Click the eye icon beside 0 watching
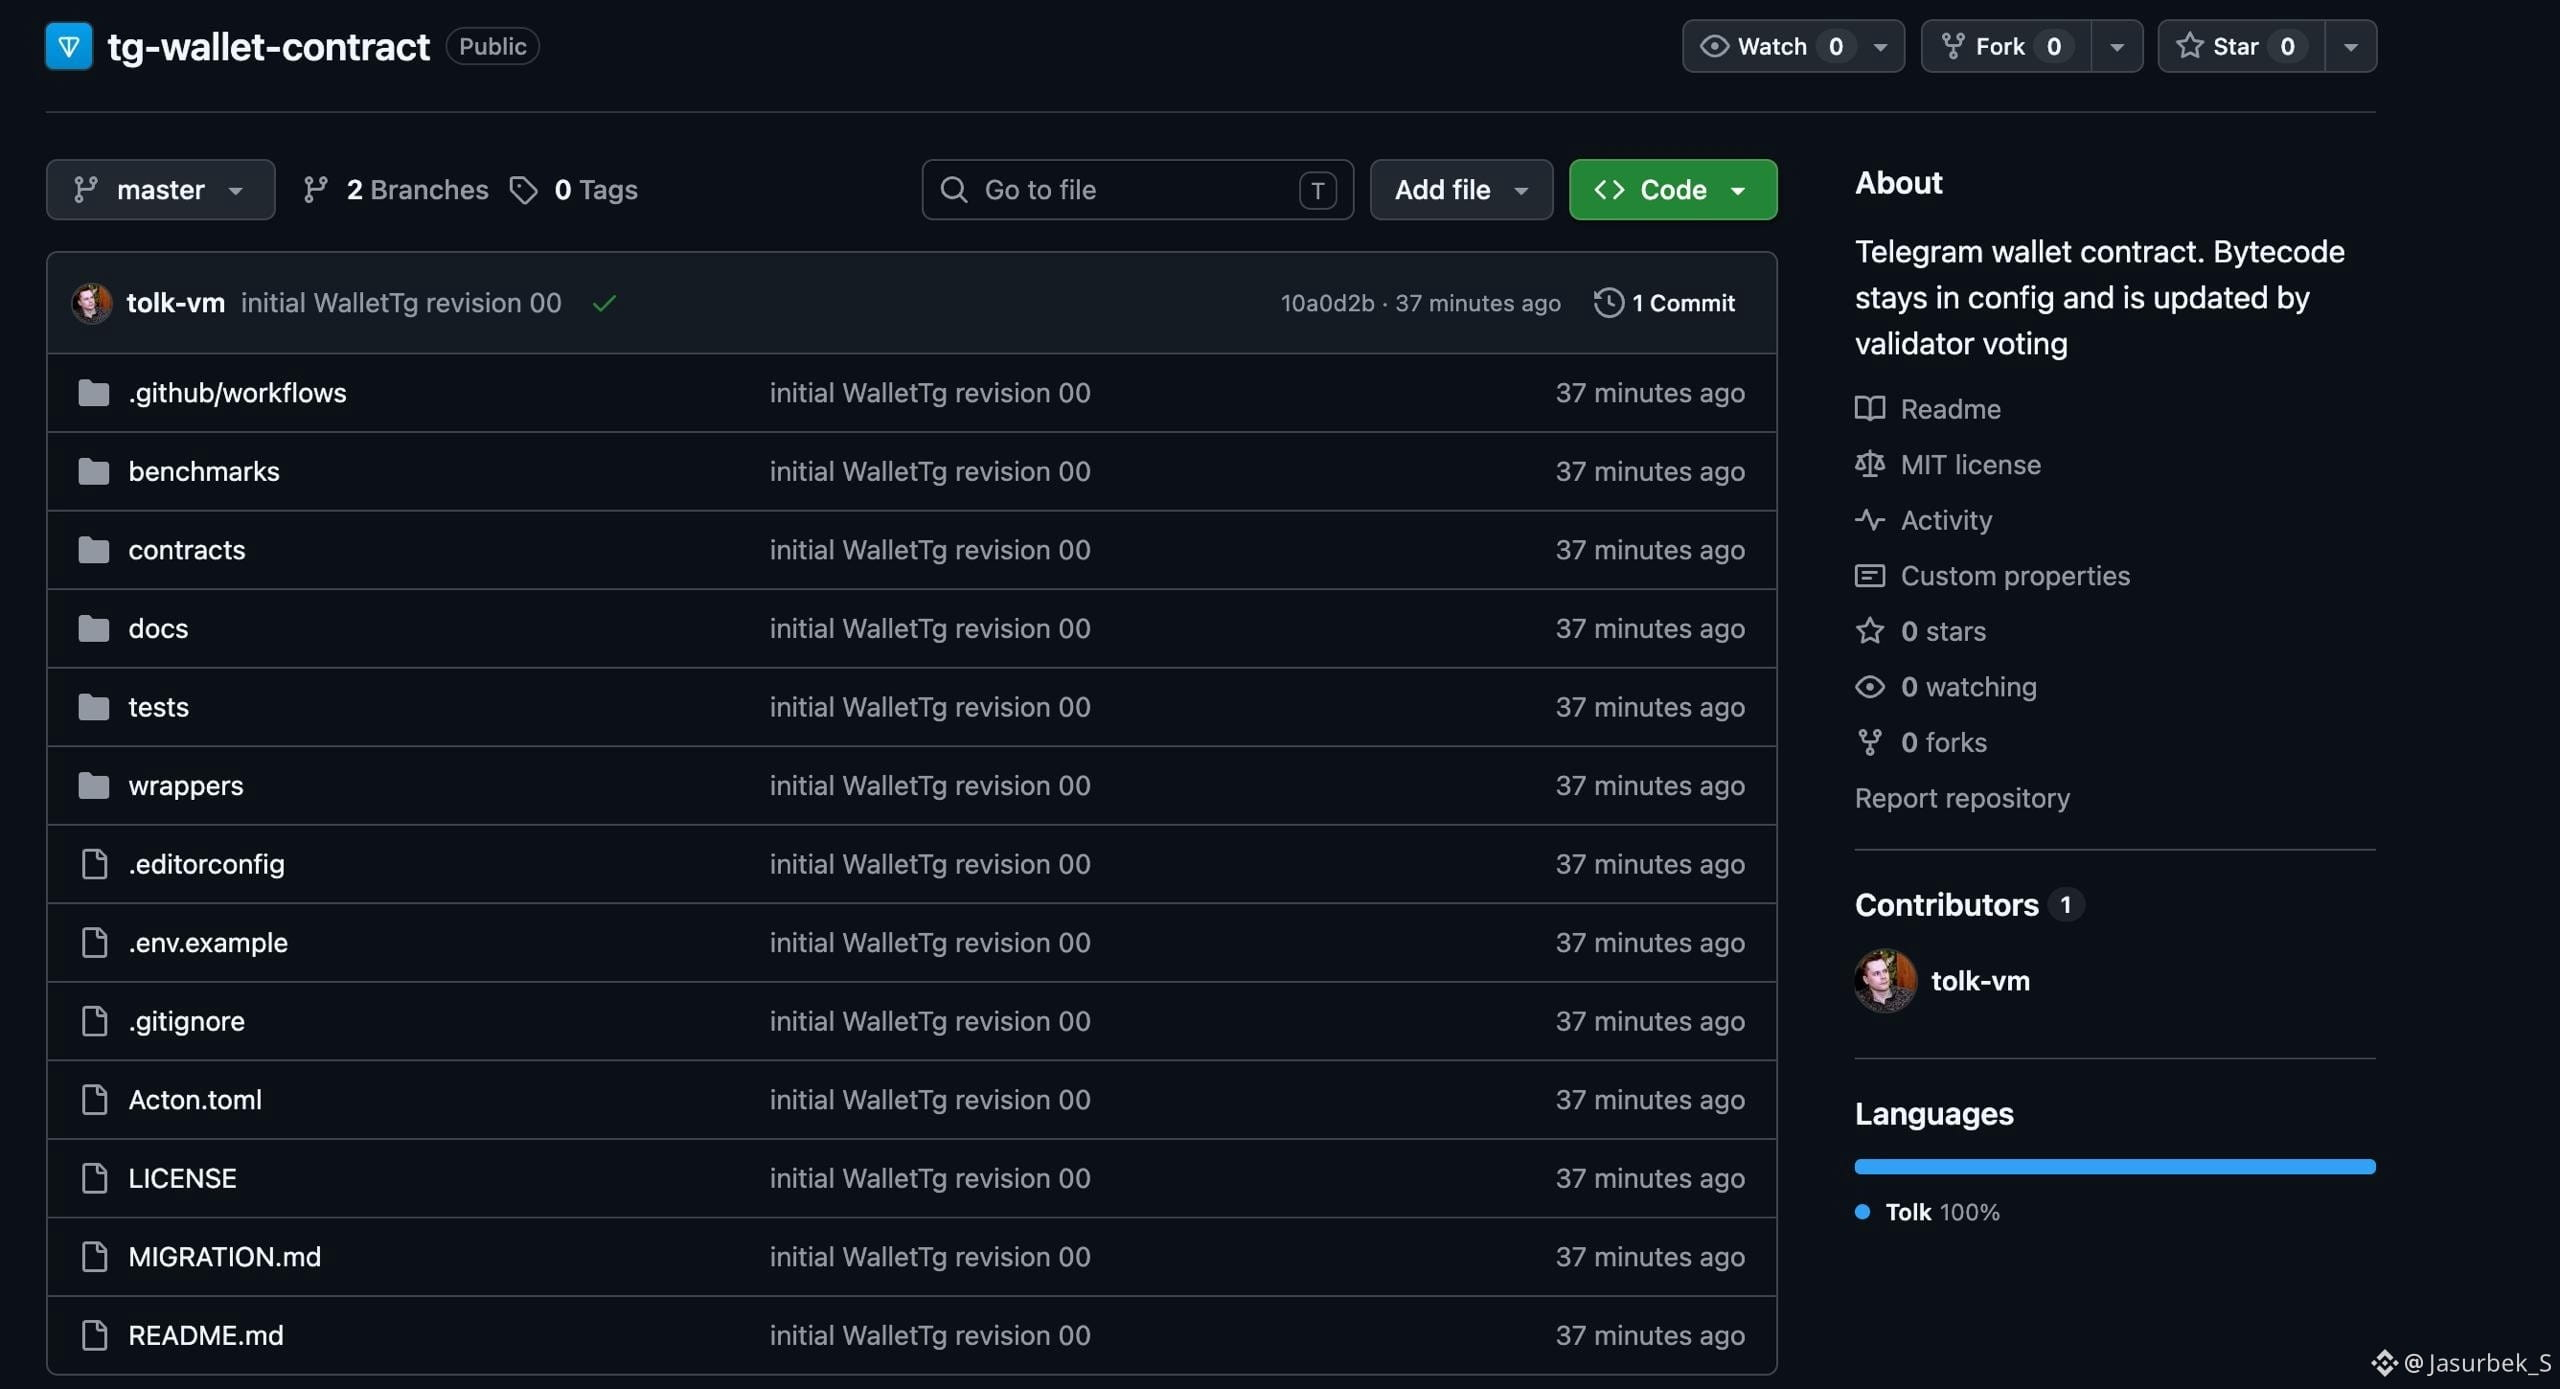This screenshot has height=1389, width=2560. point(1870,687)
